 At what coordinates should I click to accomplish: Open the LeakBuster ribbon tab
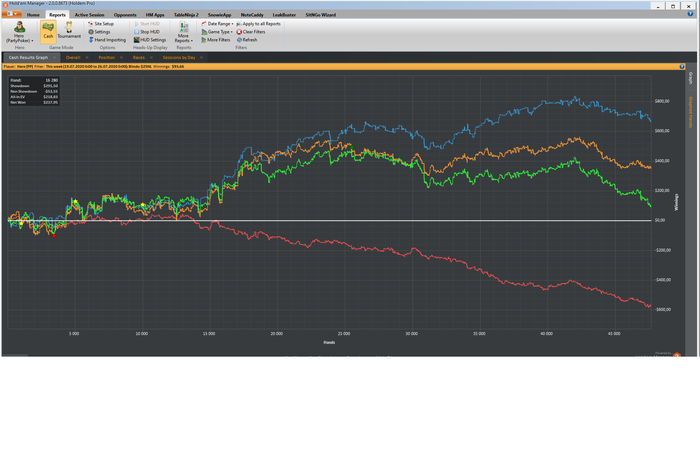coord(284,15)
